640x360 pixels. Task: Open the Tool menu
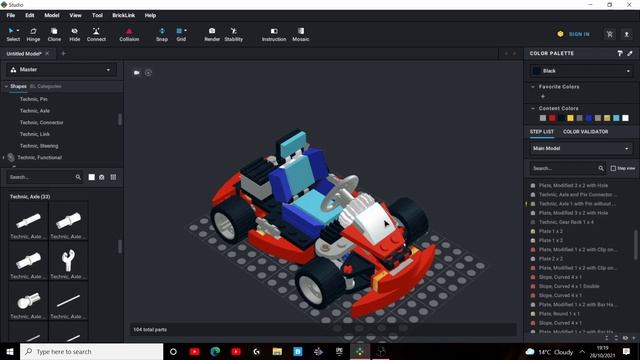[97, 15]
